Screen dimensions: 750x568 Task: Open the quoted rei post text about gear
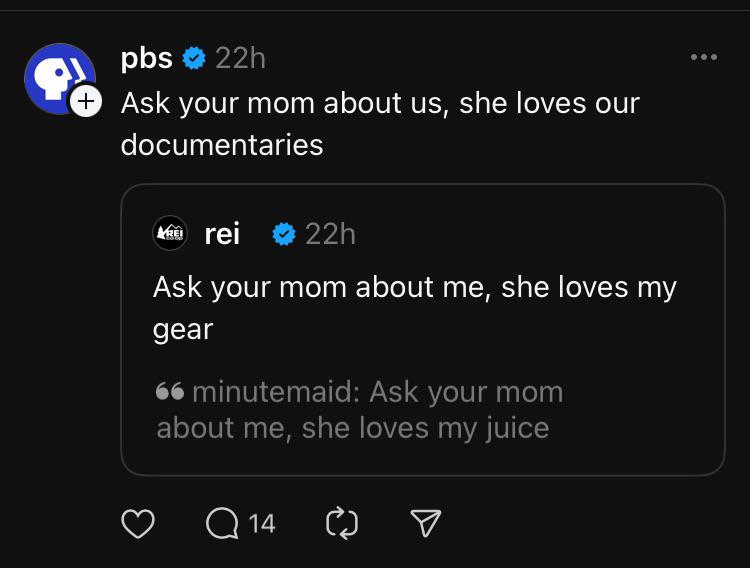coord(414,307)
